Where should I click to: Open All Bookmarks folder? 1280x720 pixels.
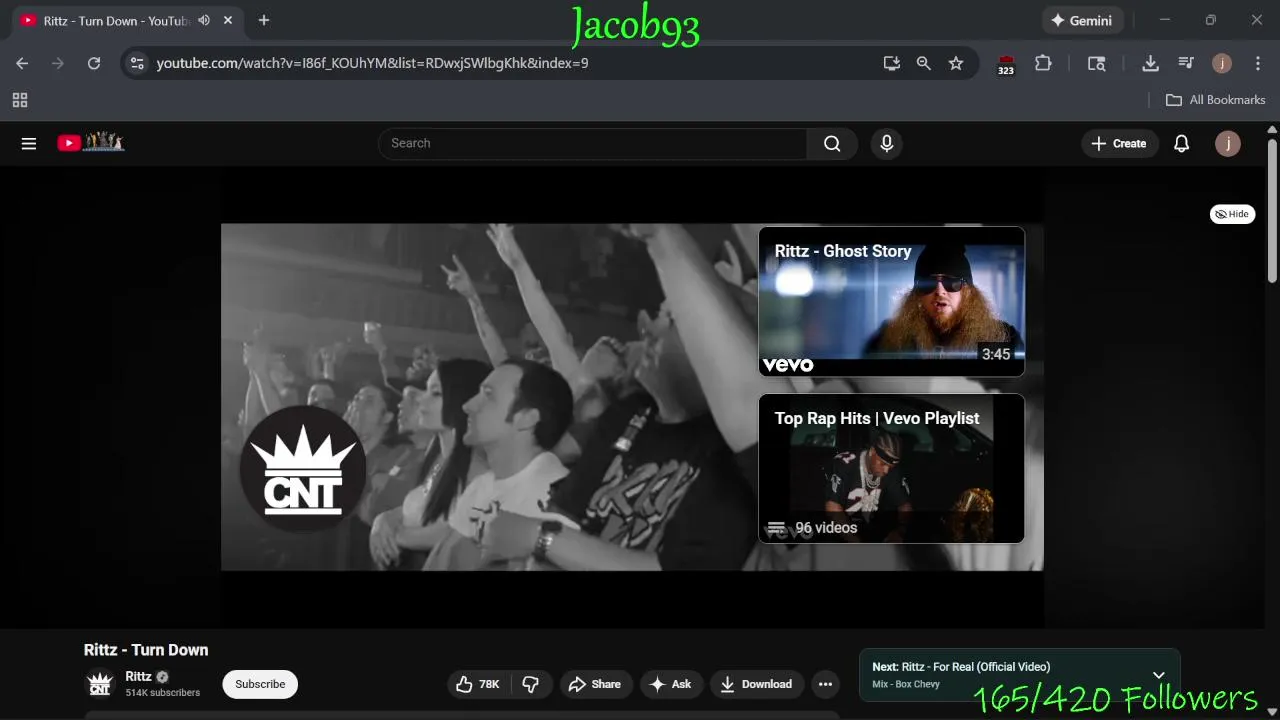tap(1216, 100)
